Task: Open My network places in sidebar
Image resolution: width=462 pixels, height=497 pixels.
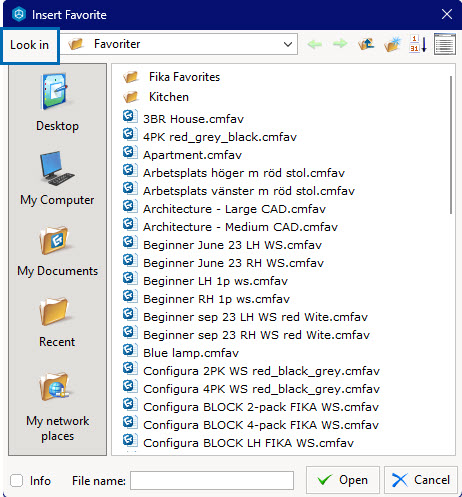Action: pyautogui.click(x=57, y=407)
